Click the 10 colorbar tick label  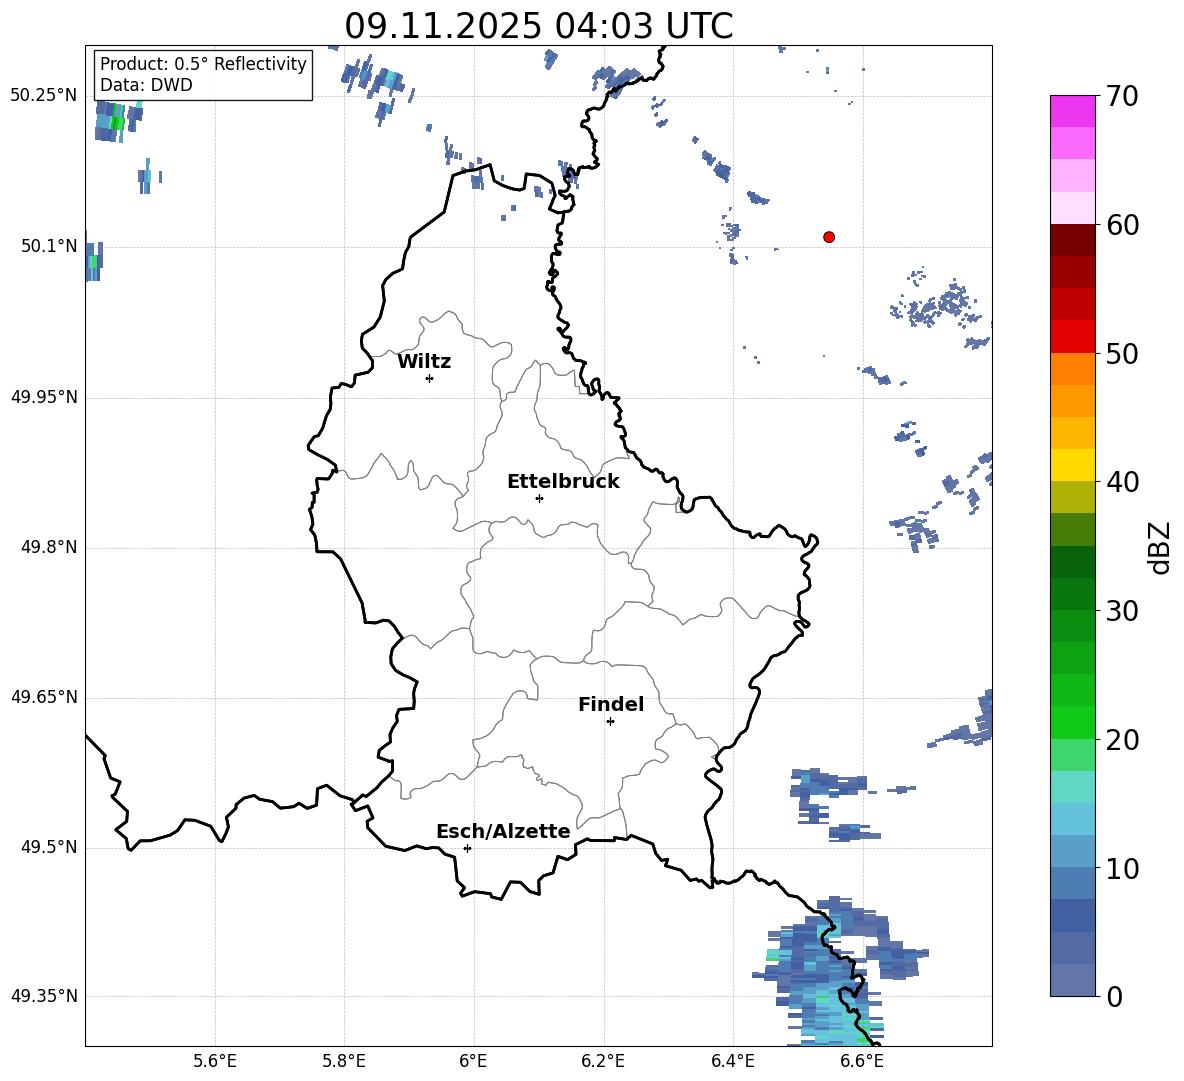click(x=1122, y=869)
